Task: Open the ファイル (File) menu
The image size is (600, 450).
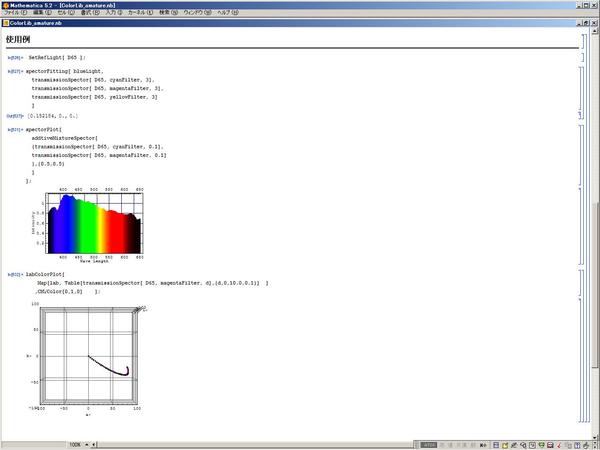Action: [x=18, y=12]
